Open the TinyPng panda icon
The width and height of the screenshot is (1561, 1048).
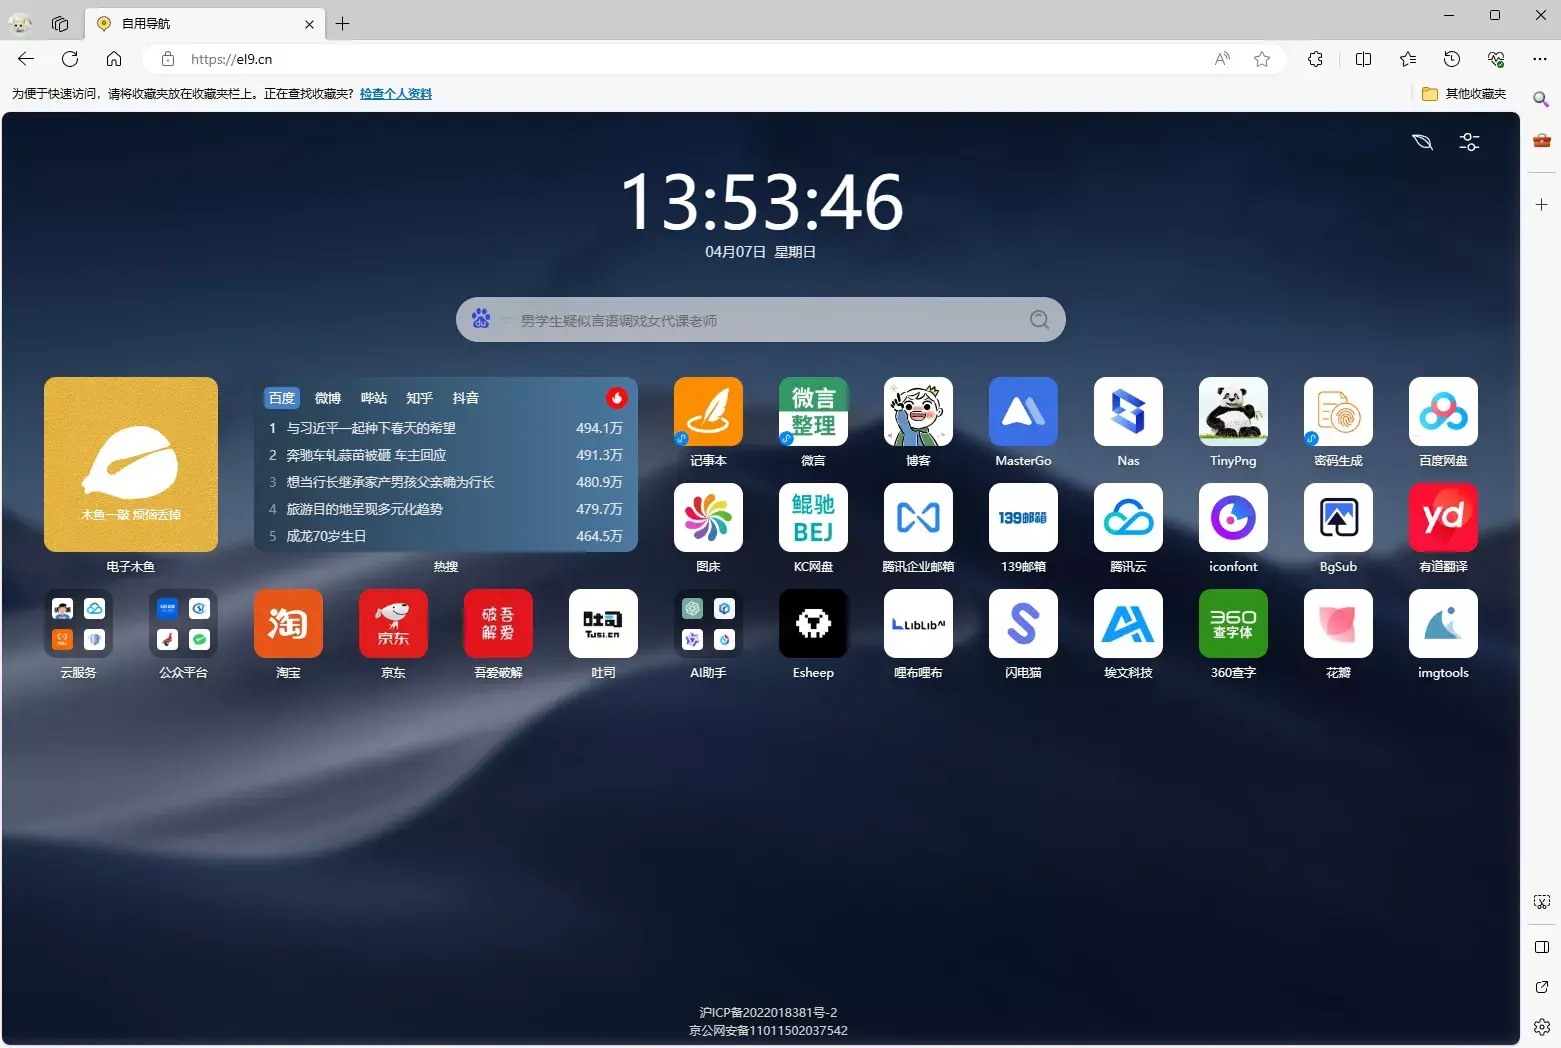coord(1233,411)
